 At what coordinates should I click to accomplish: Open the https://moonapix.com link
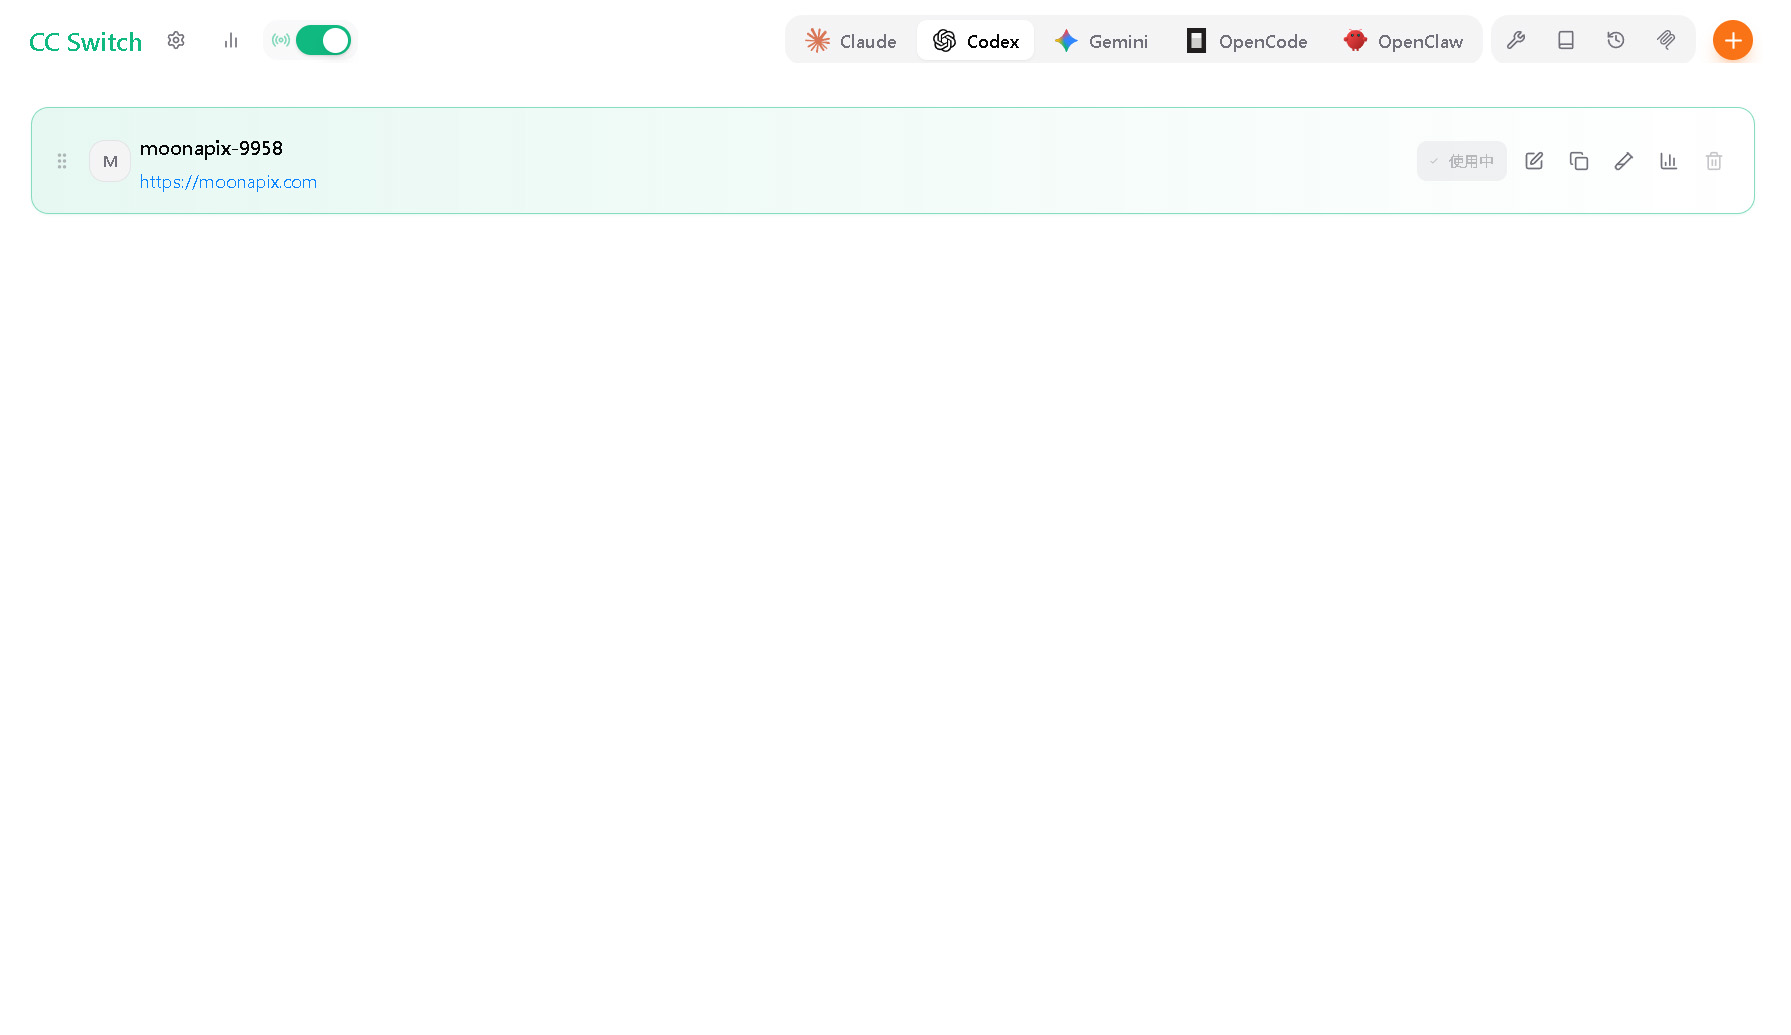pos(228,182)
